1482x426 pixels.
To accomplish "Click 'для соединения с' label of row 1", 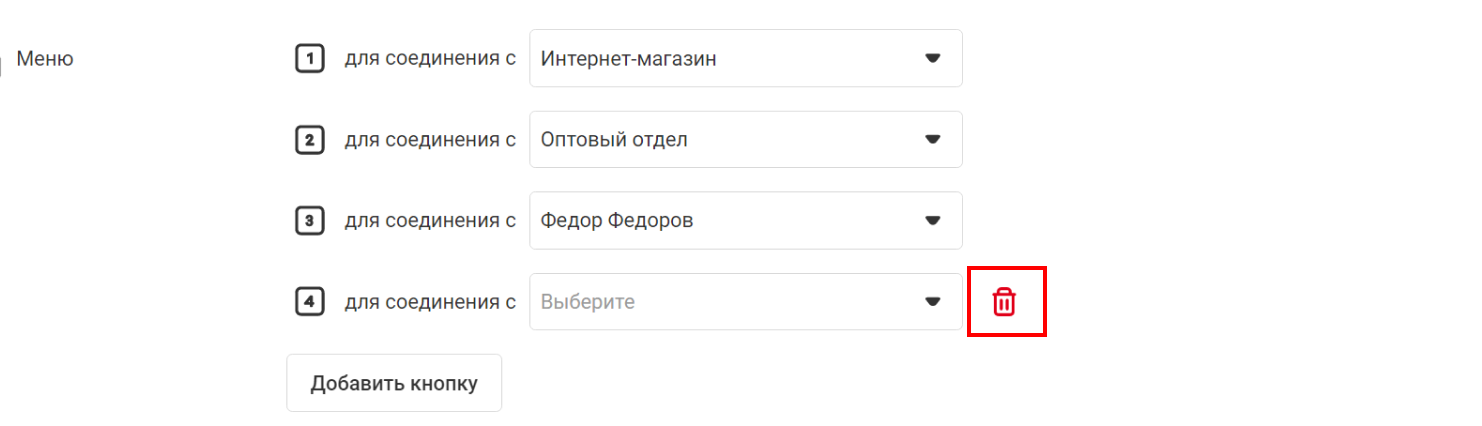I will [x=430, y=59].
